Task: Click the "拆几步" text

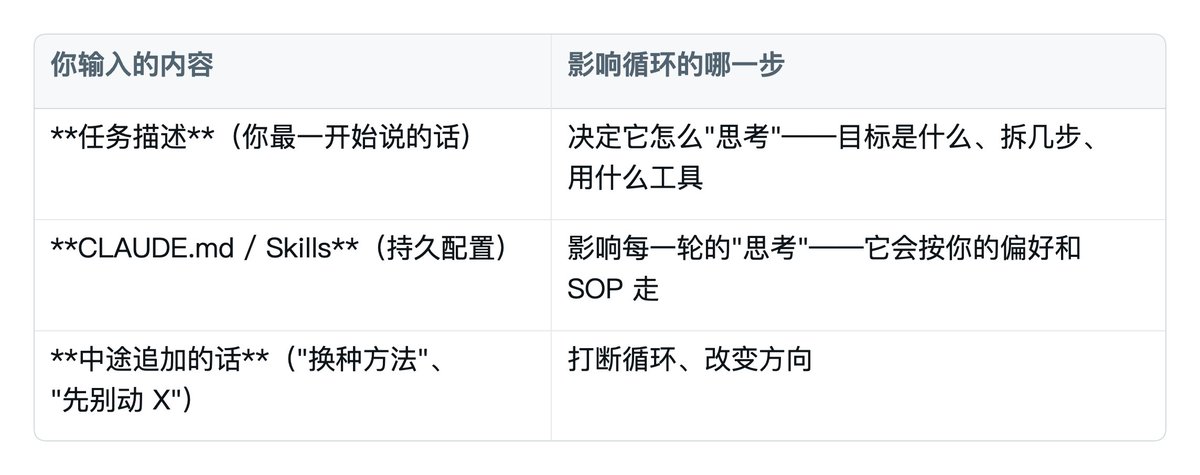Action: click(x=1040, y=137)
